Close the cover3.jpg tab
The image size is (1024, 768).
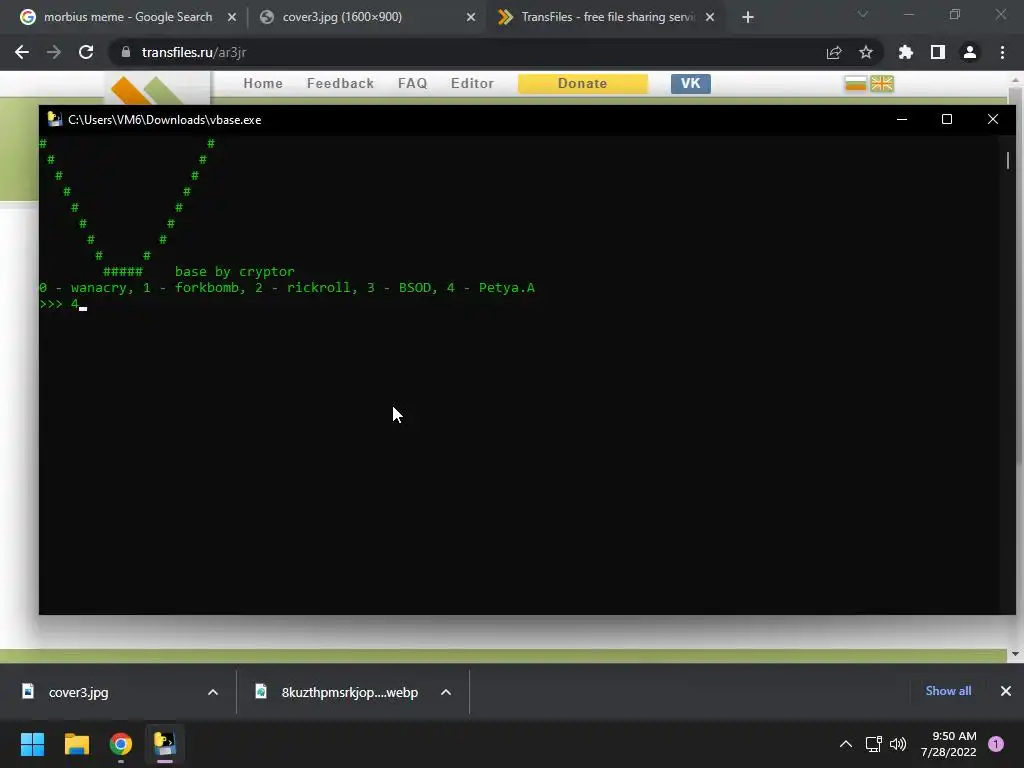pos(471,17)
